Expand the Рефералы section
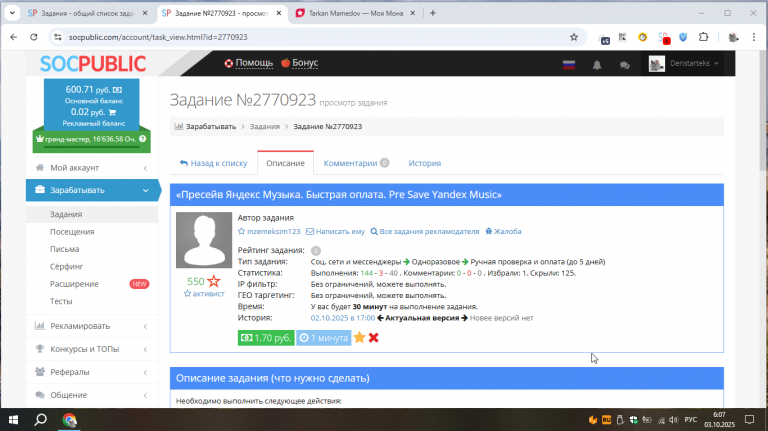The height and width of the screenshot is (431, 768). [x=92, y=372]
